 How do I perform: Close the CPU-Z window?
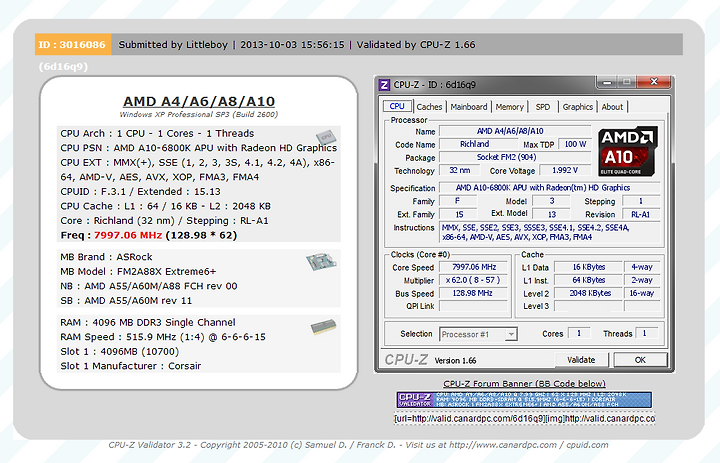(654, 82)
